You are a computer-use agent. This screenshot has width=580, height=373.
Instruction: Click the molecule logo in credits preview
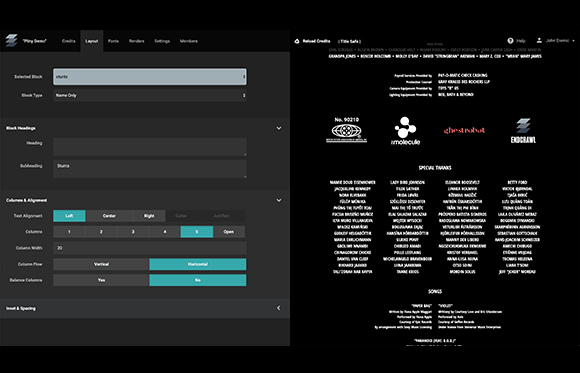(405, 131)
